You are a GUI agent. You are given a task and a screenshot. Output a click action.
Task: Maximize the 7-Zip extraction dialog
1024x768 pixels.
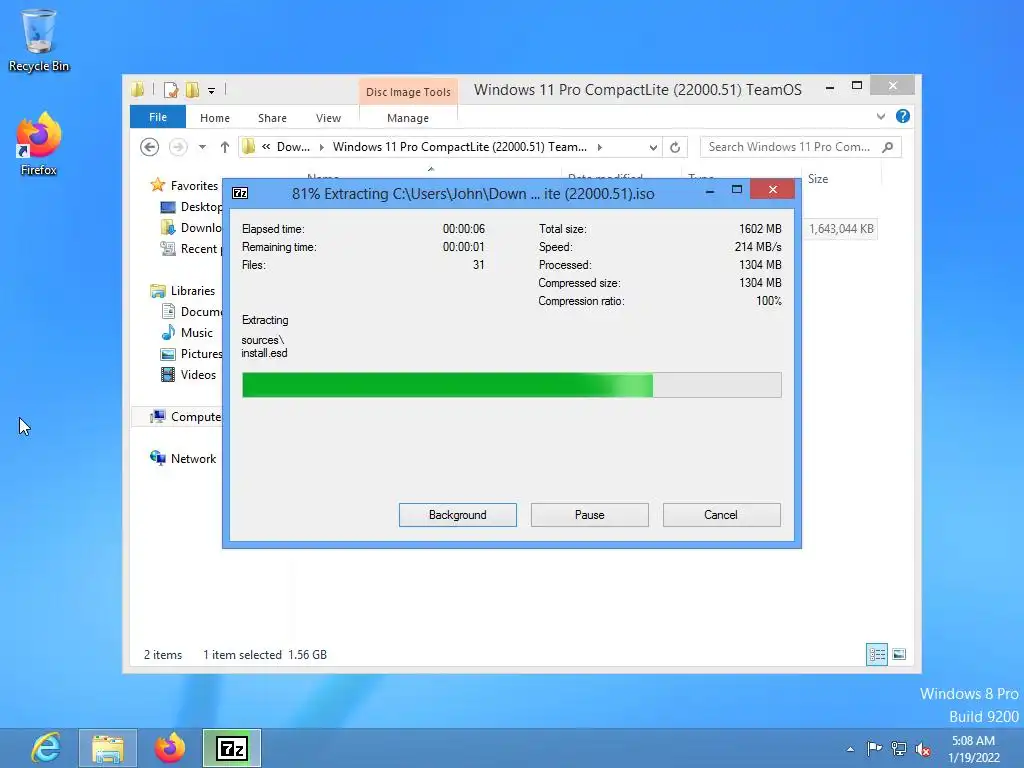coord(737,190)
